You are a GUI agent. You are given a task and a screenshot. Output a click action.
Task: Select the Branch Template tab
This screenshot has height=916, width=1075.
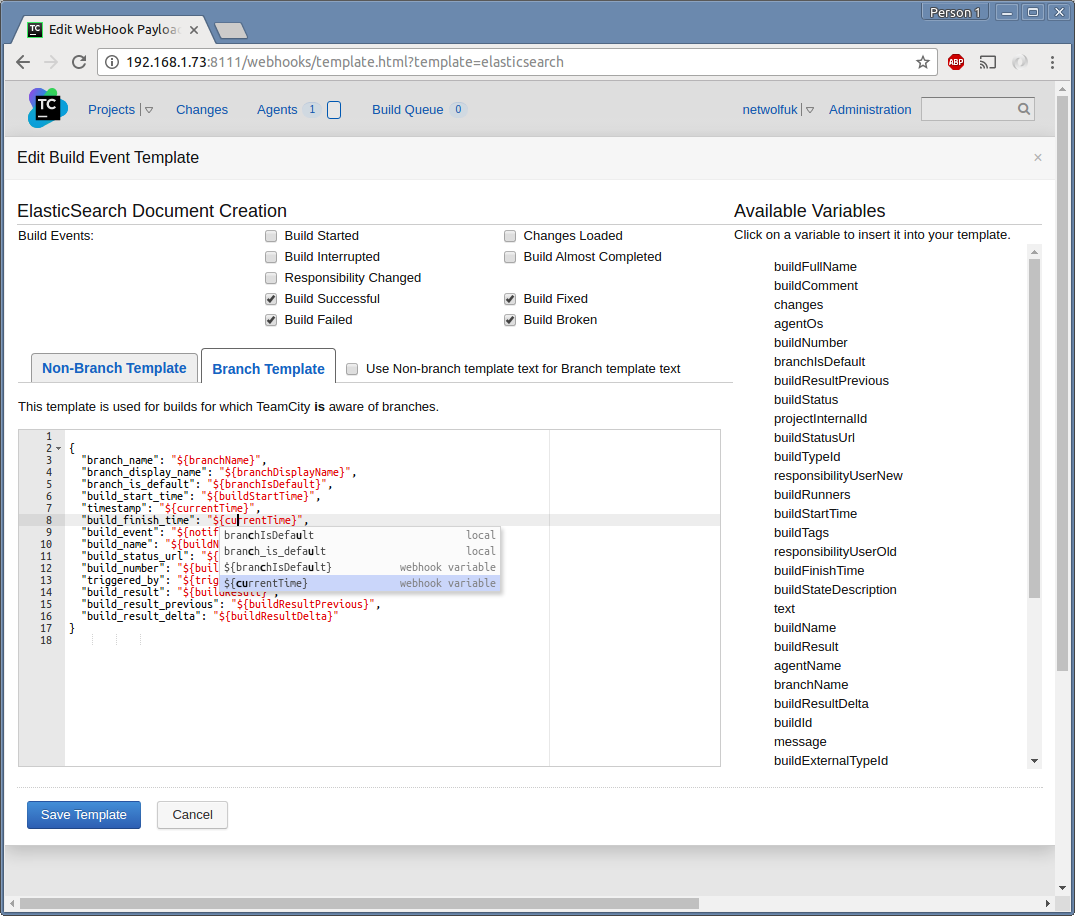(x=268, y=369)
